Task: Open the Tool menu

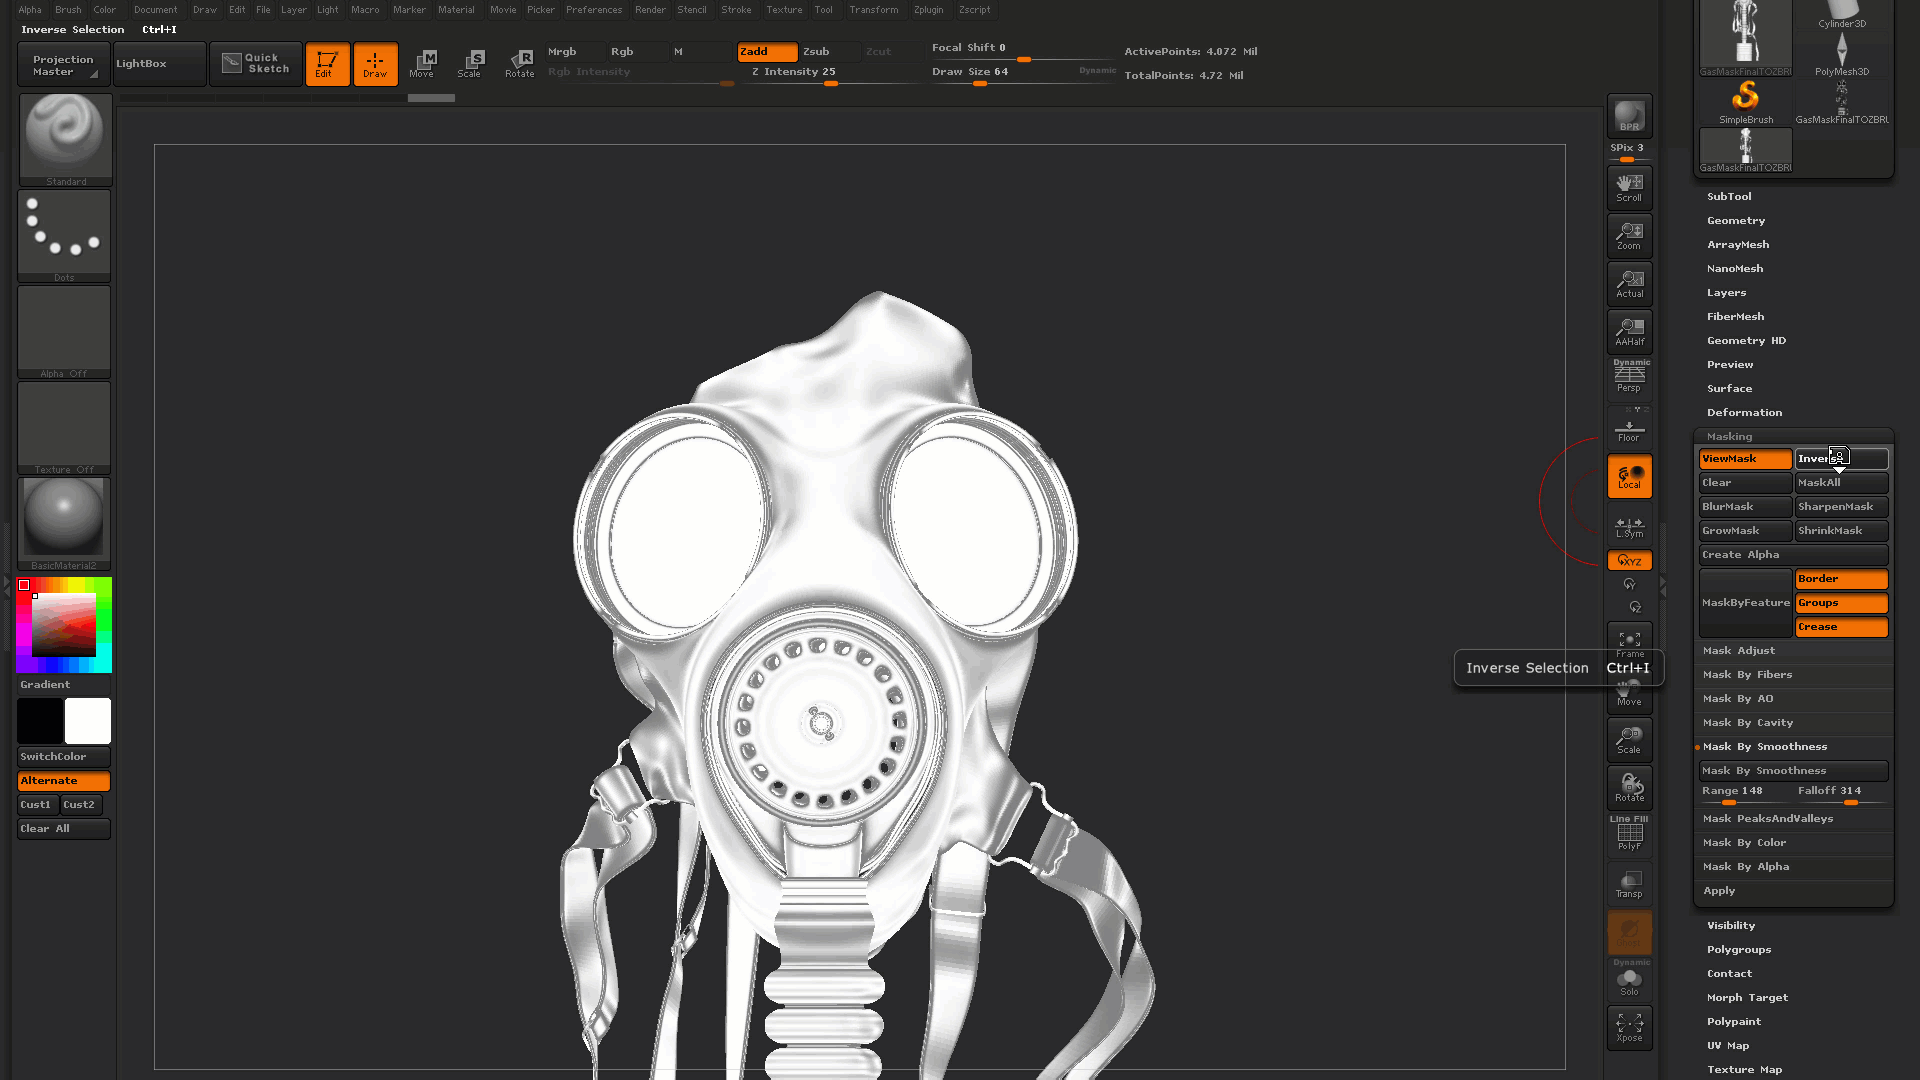Action: (x=823, y=10)
